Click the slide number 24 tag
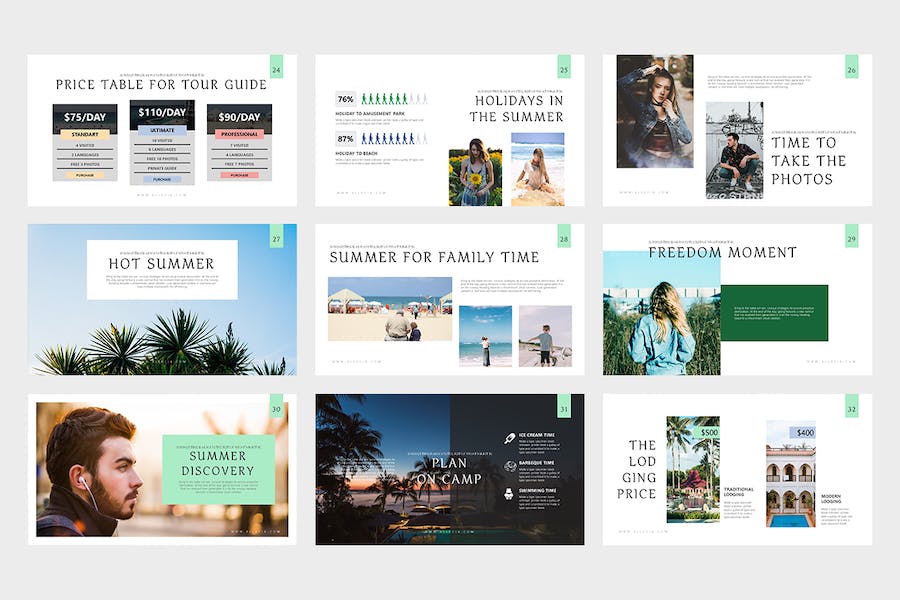 (276, 67)
